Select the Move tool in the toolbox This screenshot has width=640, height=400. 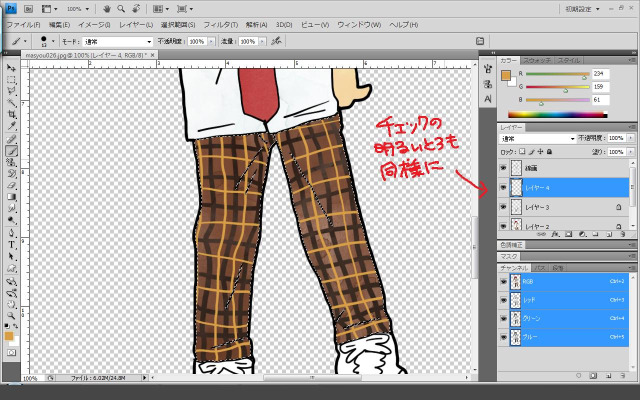pyautogui.click(x=12, y=67)
